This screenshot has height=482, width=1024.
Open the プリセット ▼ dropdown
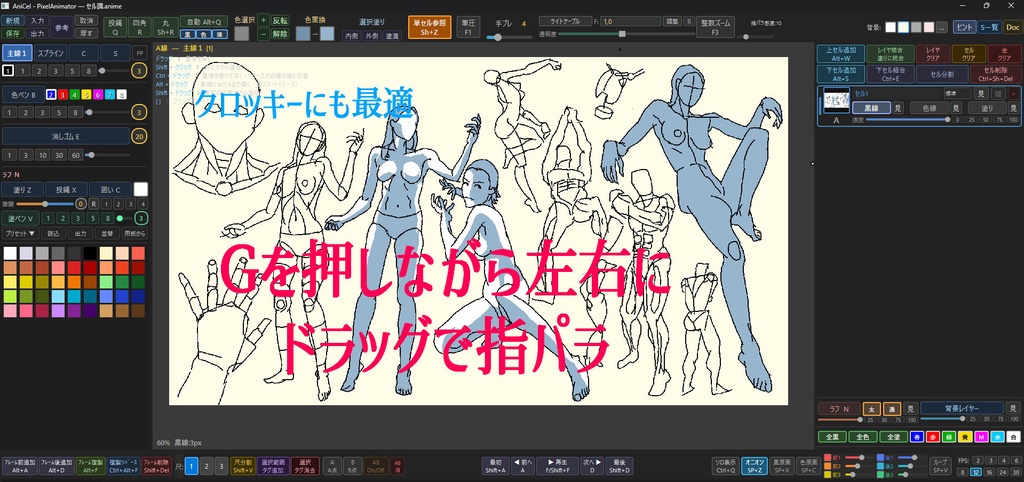click(20, 233)
